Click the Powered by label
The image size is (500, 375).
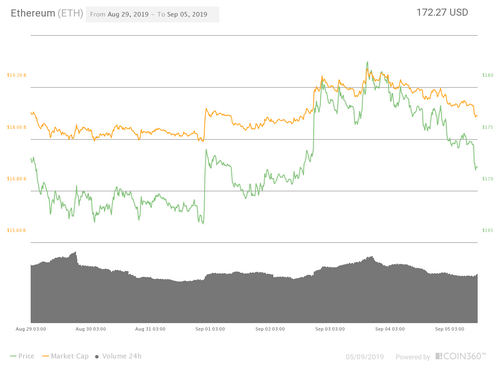(413, 357)
